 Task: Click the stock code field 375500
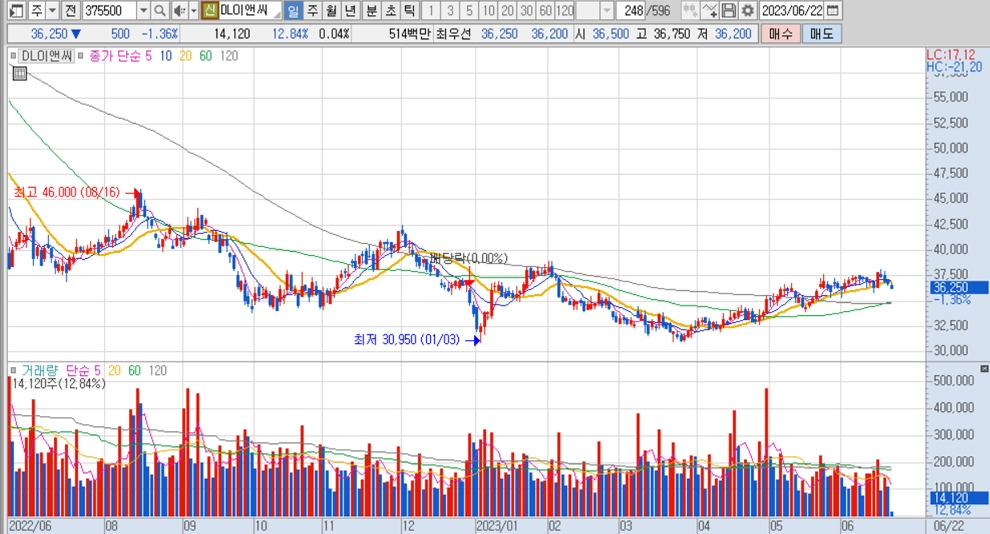[x=109, y=10]
